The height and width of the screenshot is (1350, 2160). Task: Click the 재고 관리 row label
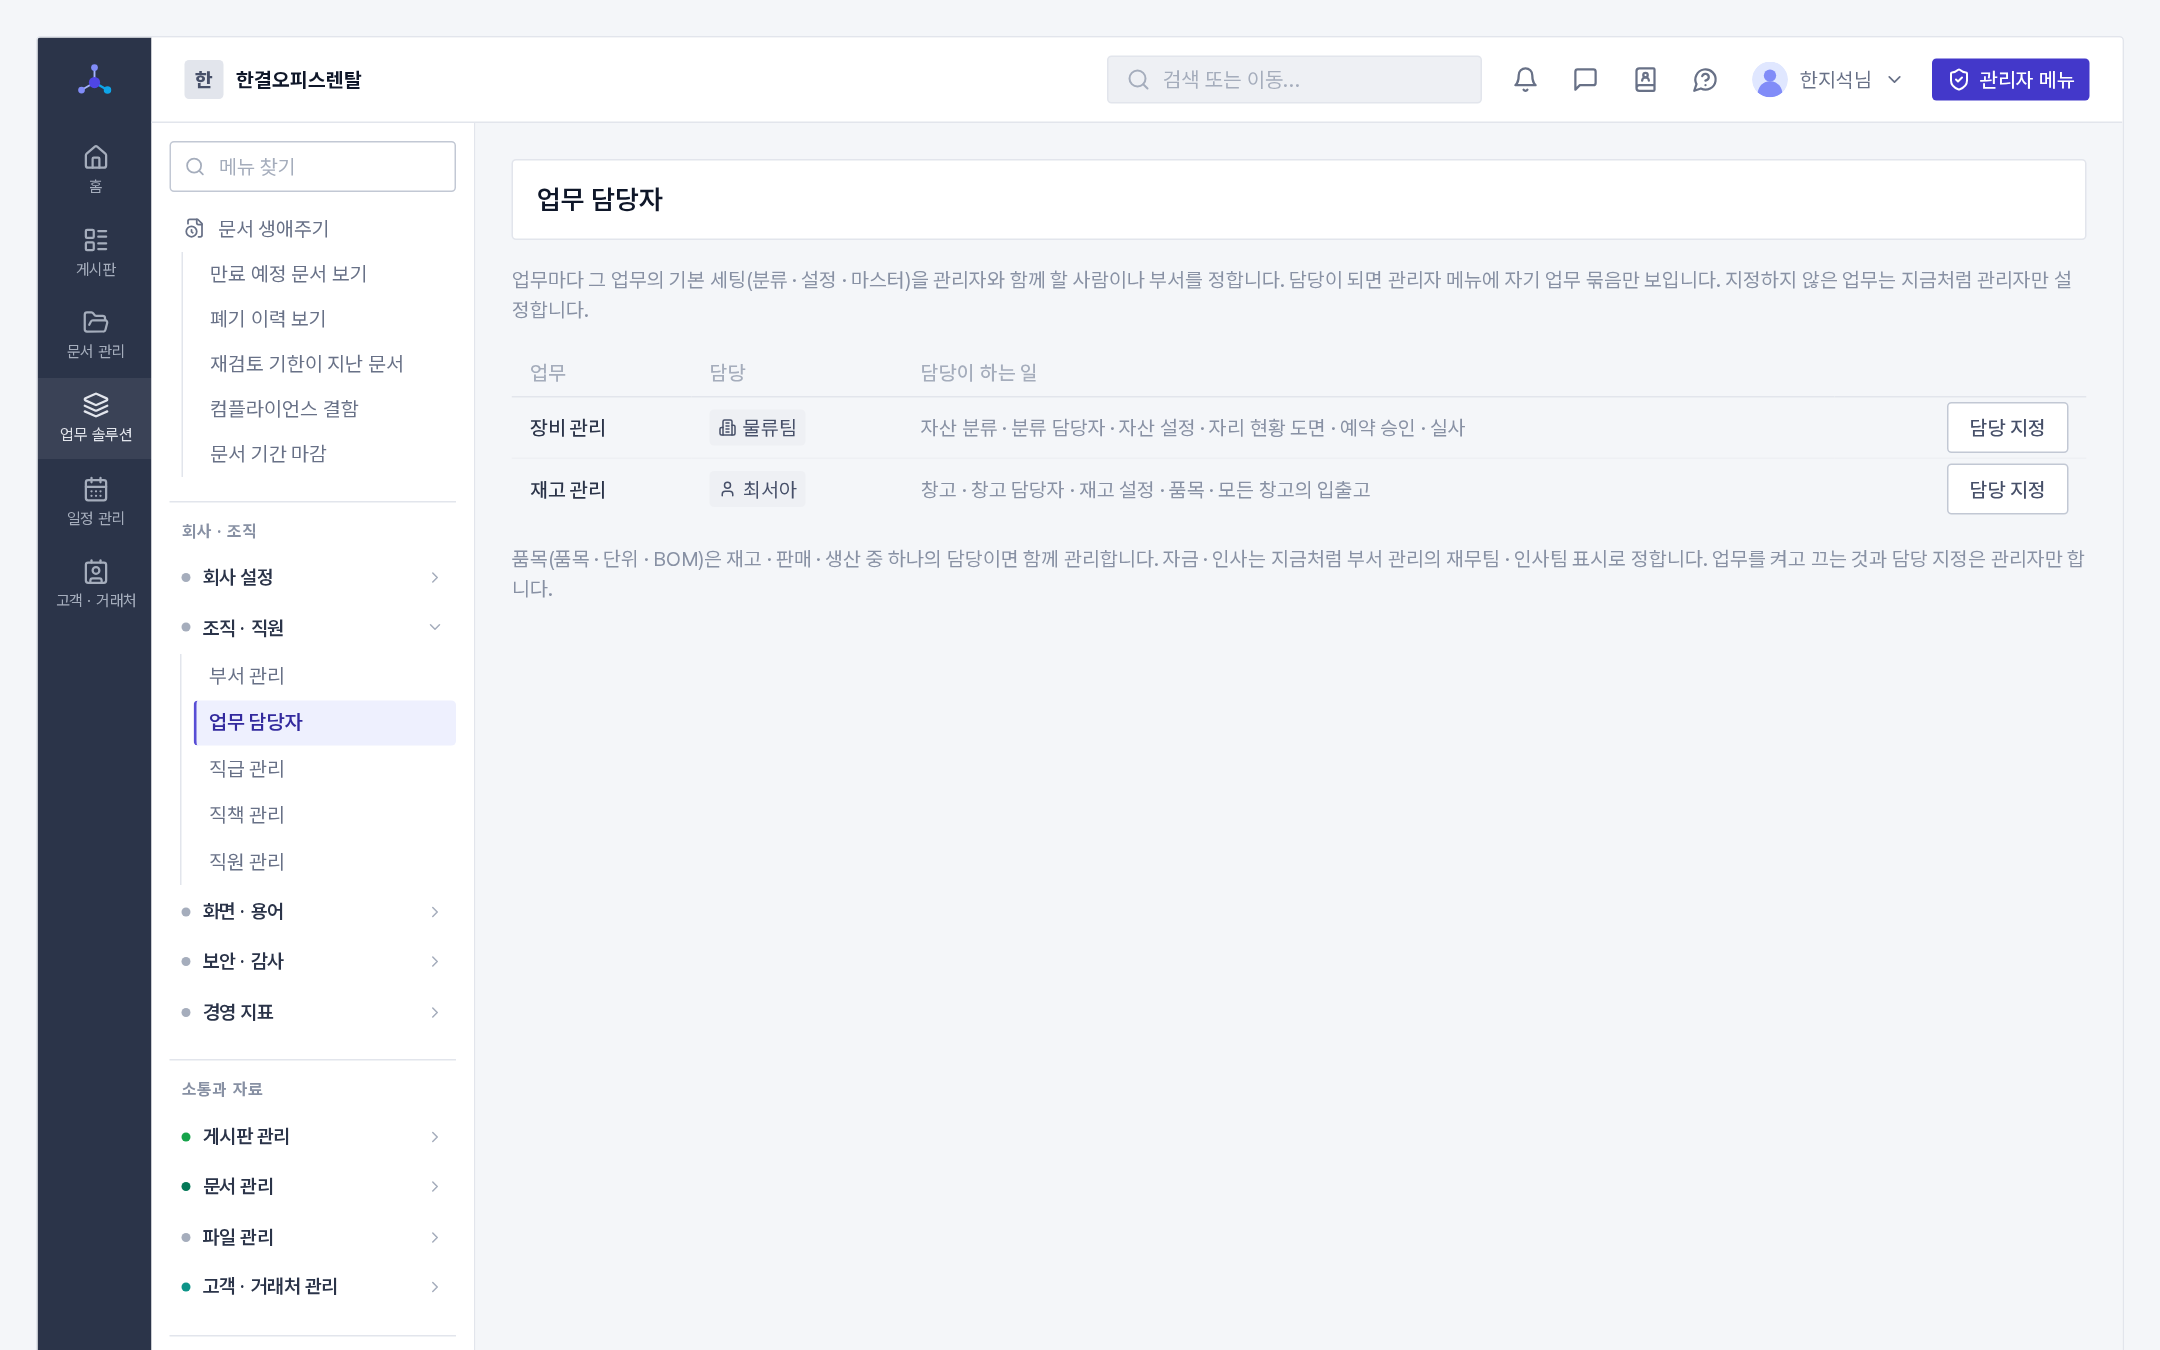coord(568,490)
